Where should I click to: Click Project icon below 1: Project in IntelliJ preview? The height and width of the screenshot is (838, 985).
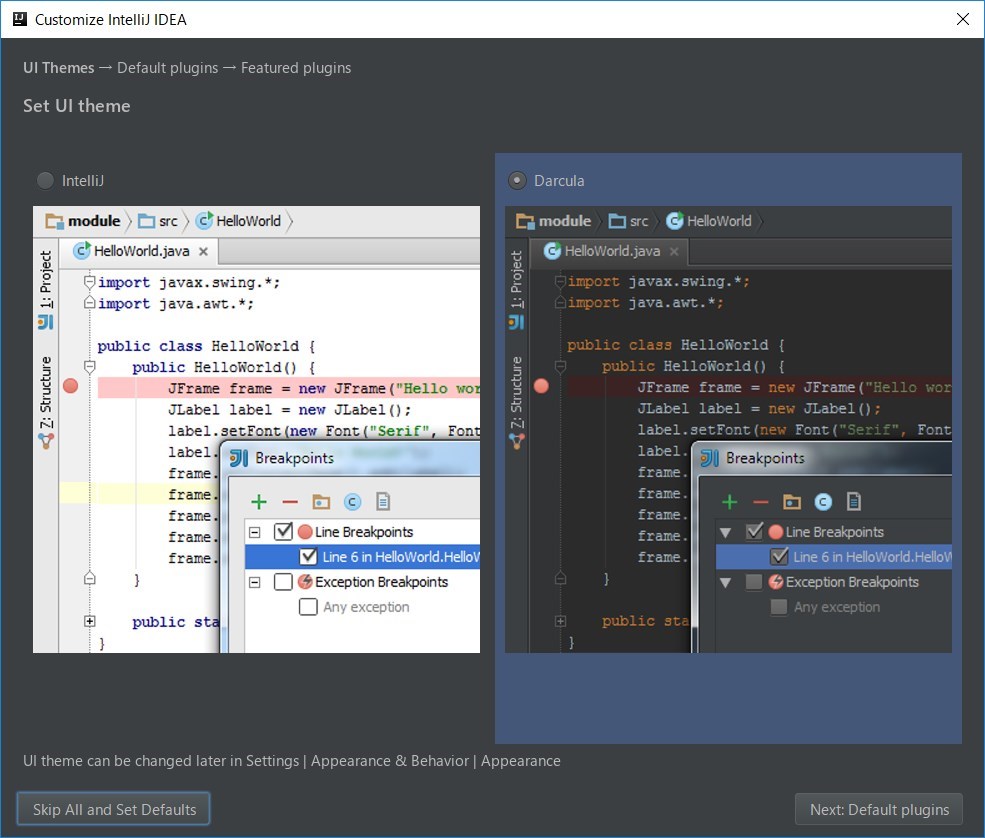(x=46, y=322)
